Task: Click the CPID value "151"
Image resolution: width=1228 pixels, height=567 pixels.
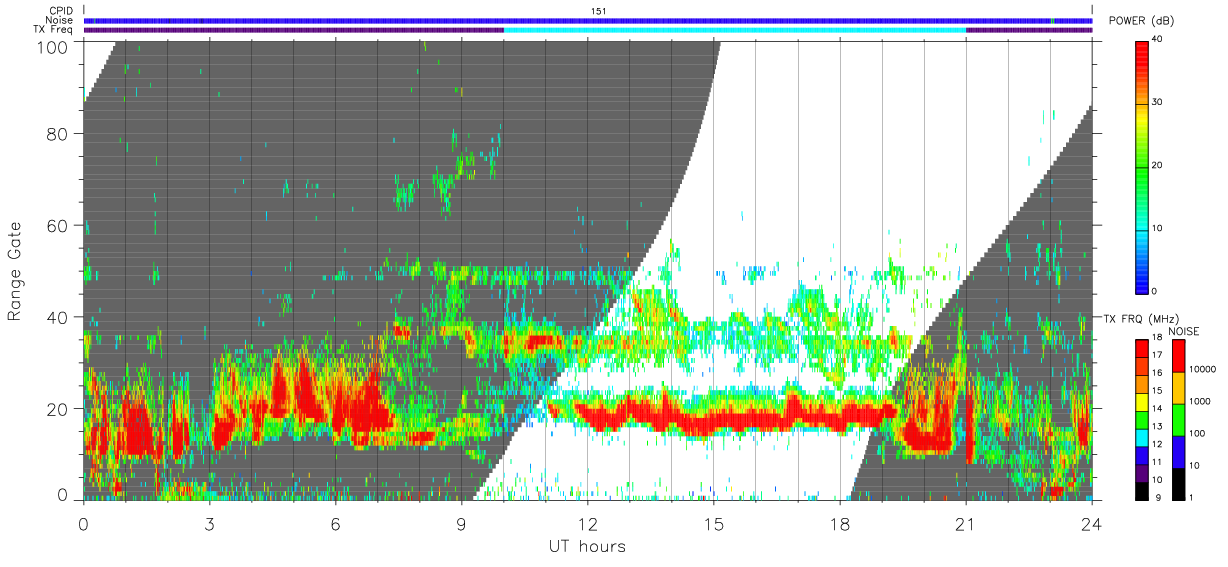Action: (x=598, y=11)
